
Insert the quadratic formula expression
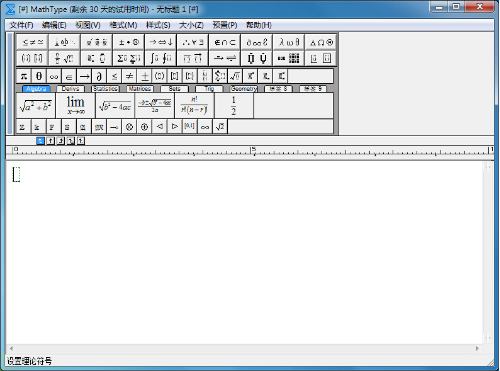(155, 106)
